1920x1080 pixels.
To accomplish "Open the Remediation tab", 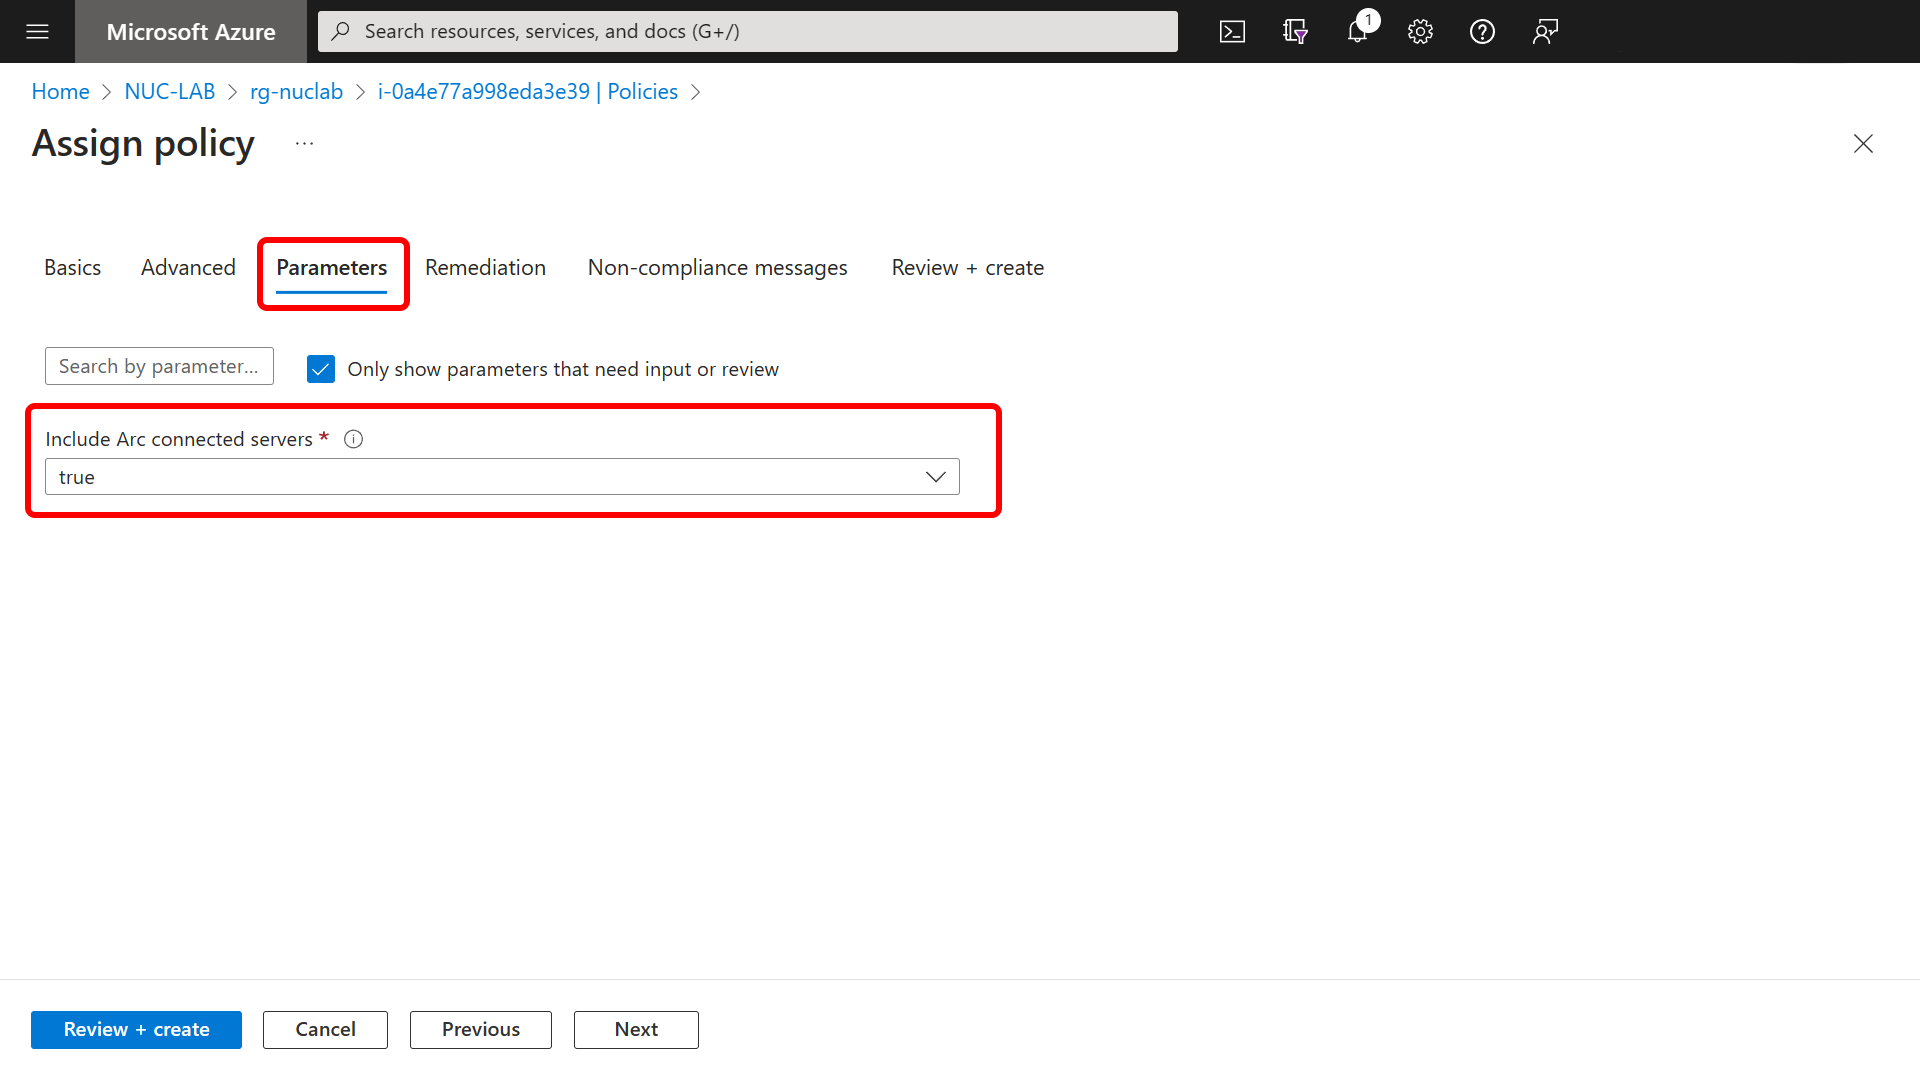I will tap(485, 268).
